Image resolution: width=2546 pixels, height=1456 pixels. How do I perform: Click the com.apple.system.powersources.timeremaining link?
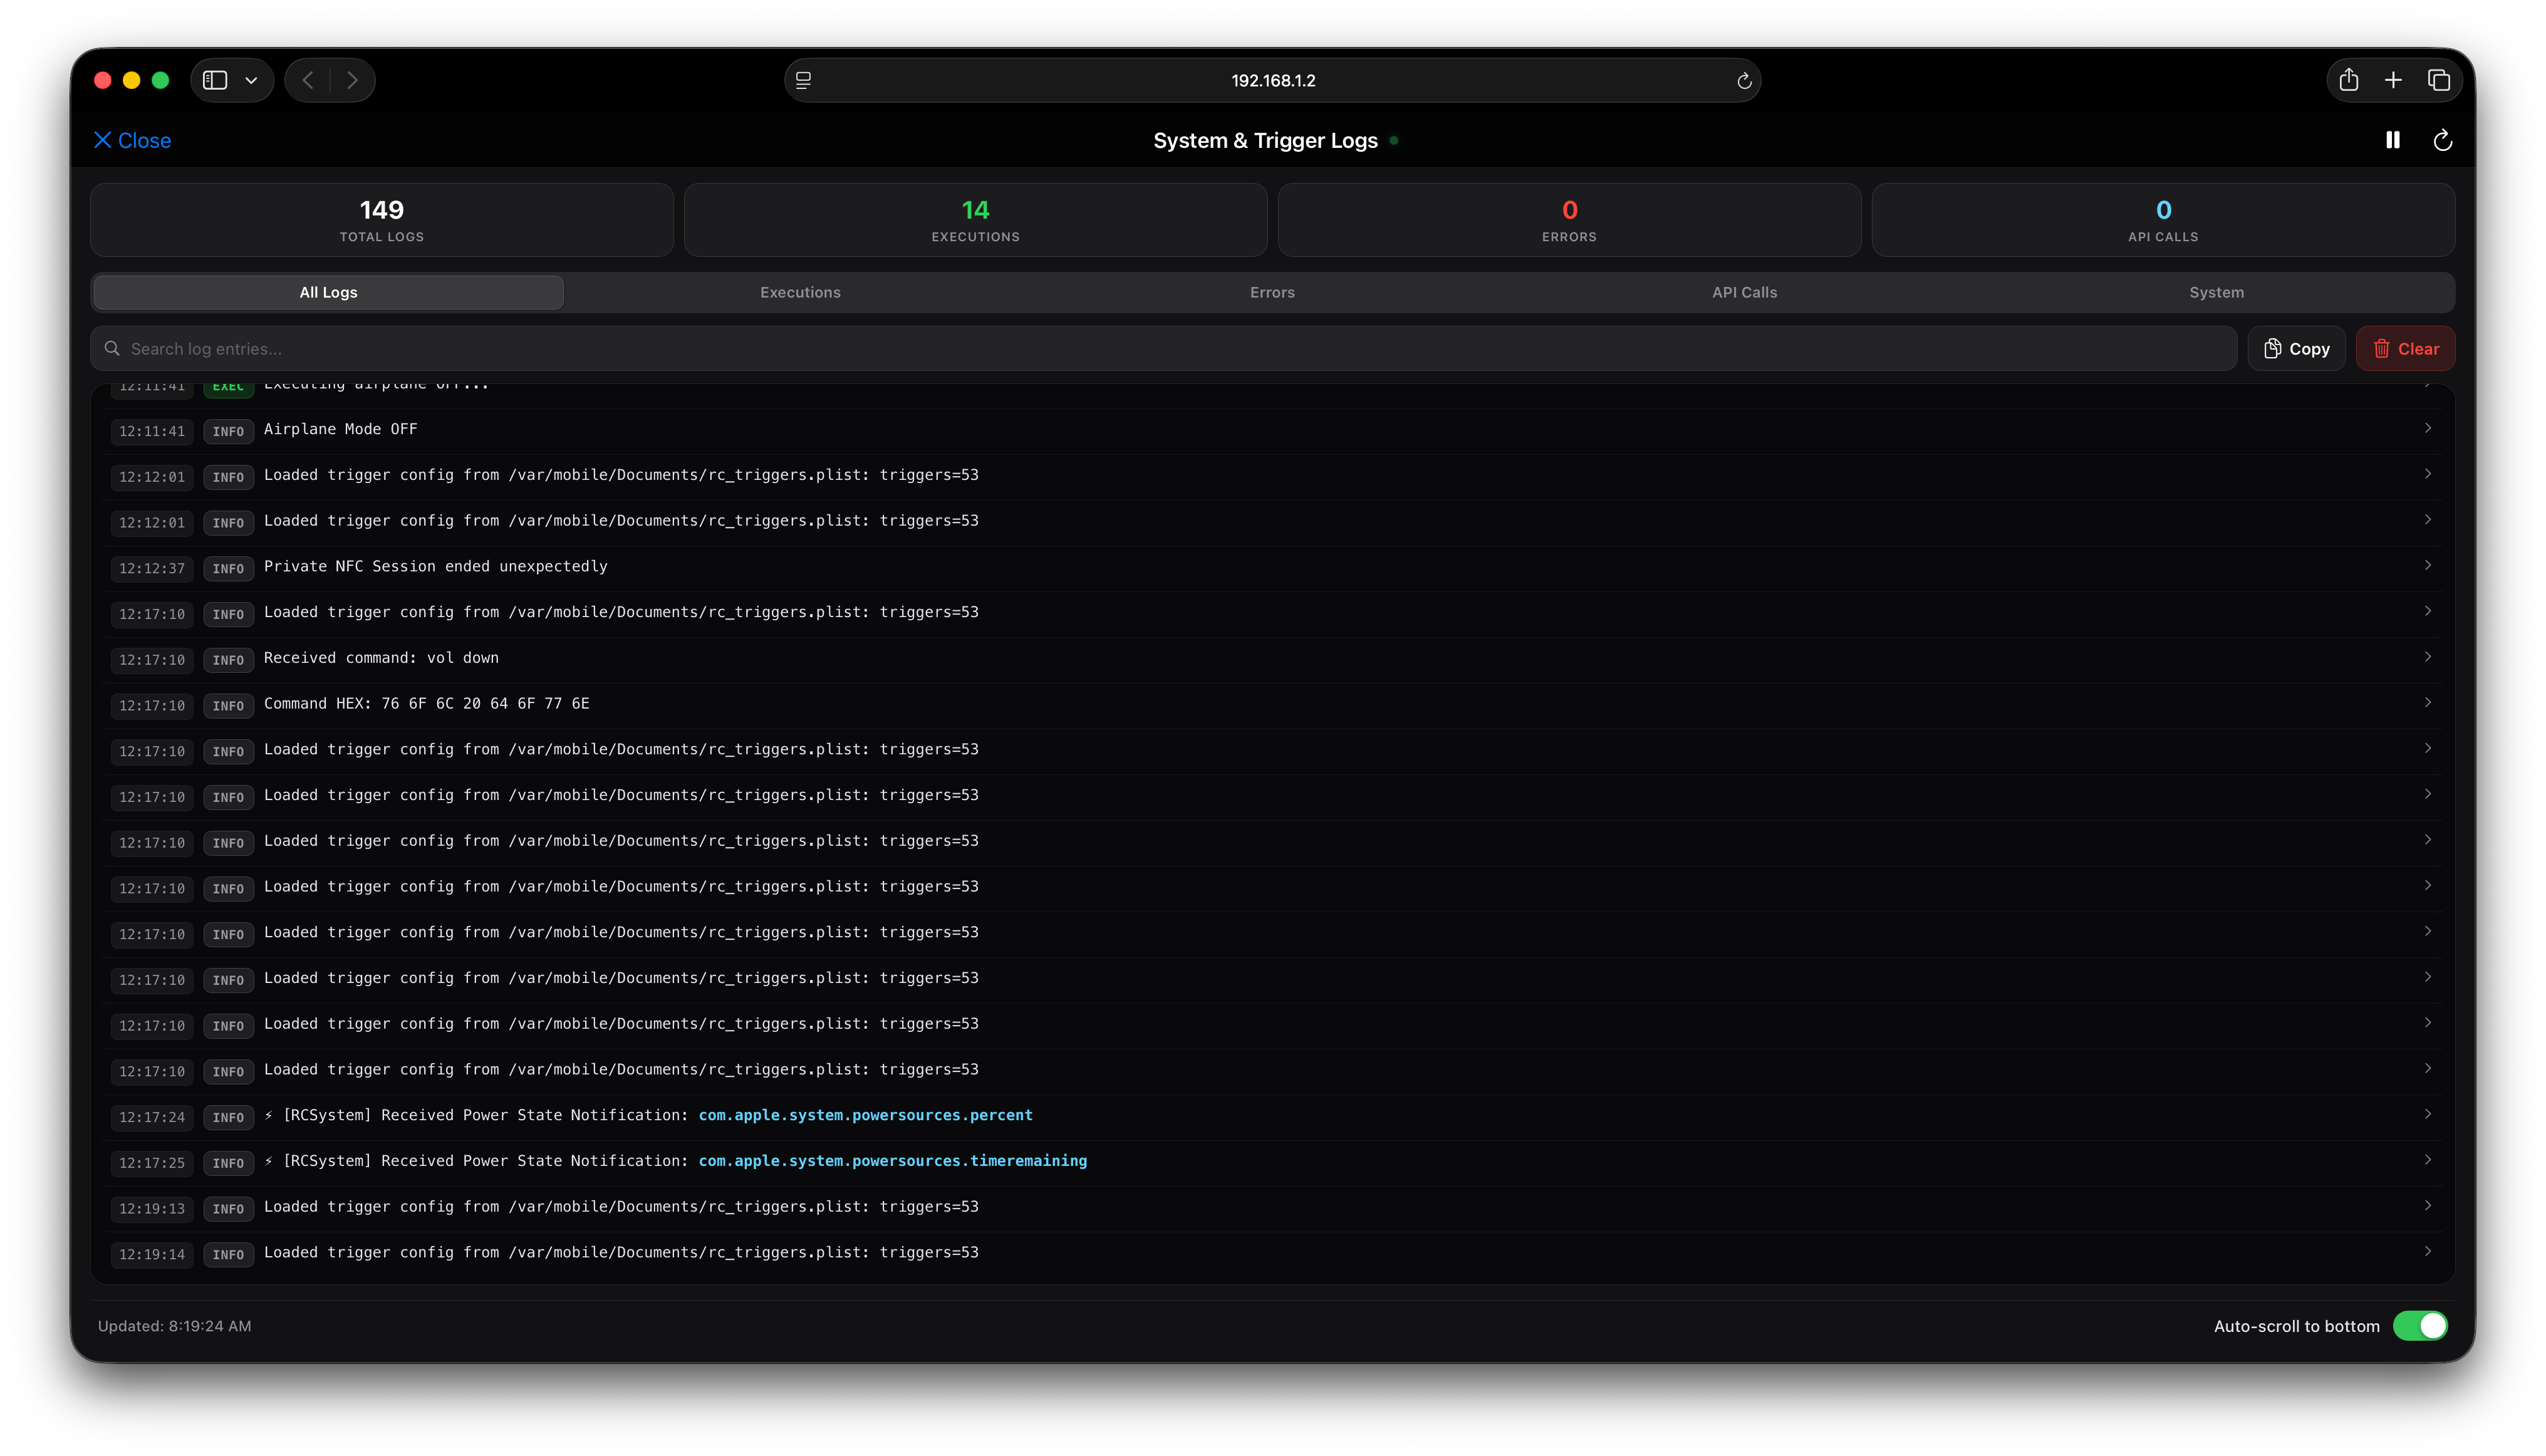(892, 1161)
